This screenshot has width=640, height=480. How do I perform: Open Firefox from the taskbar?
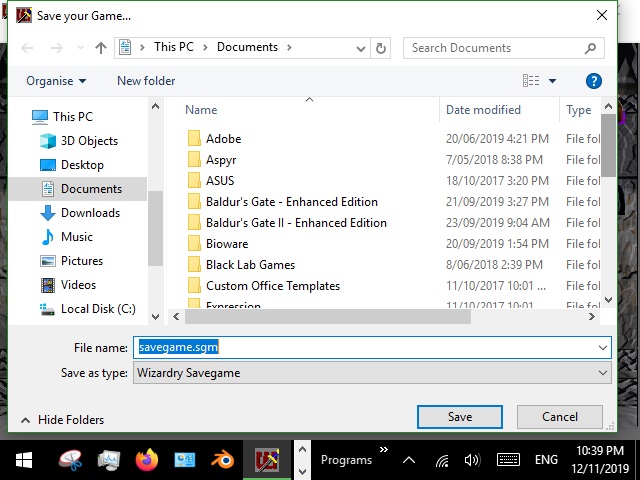(147, 460)
